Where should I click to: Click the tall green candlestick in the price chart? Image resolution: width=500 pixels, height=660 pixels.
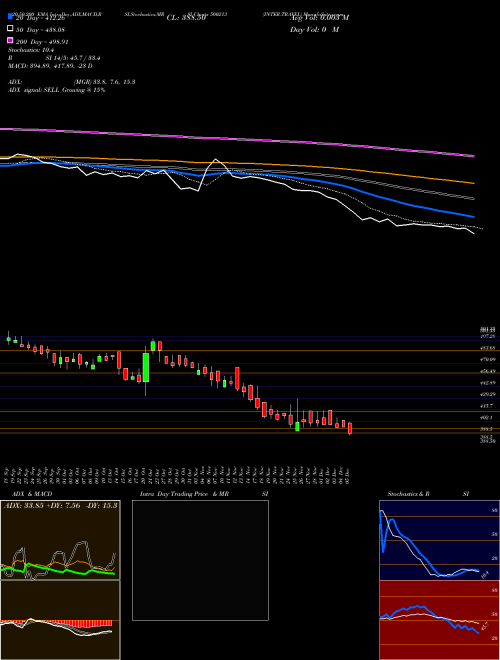tap(146, 367)
